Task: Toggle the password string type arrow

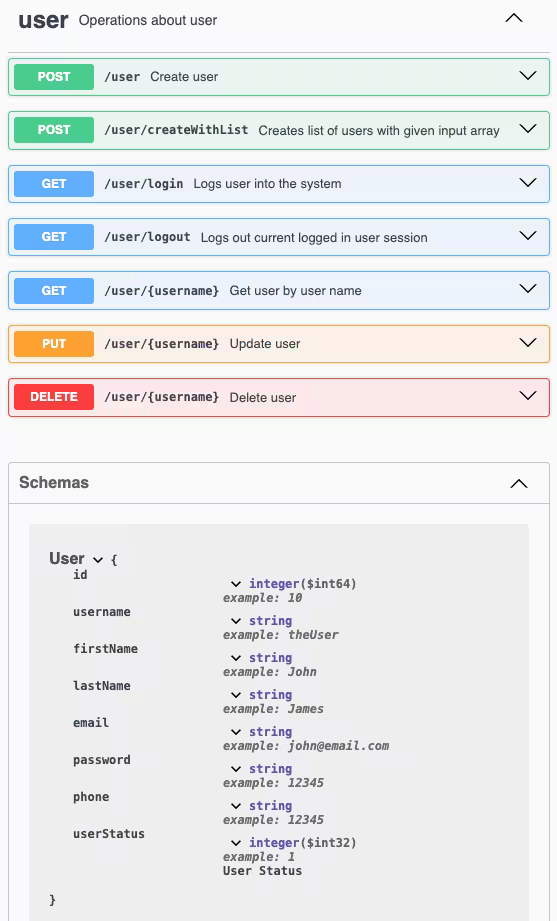Action: [236, 769]
